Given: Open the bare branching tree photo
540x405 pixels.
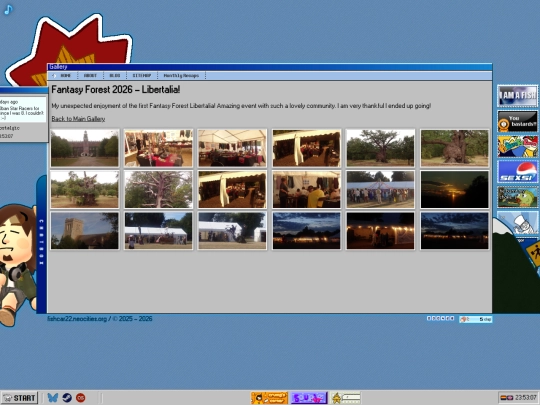Looking at the screenshot, I should coord(158,189).
